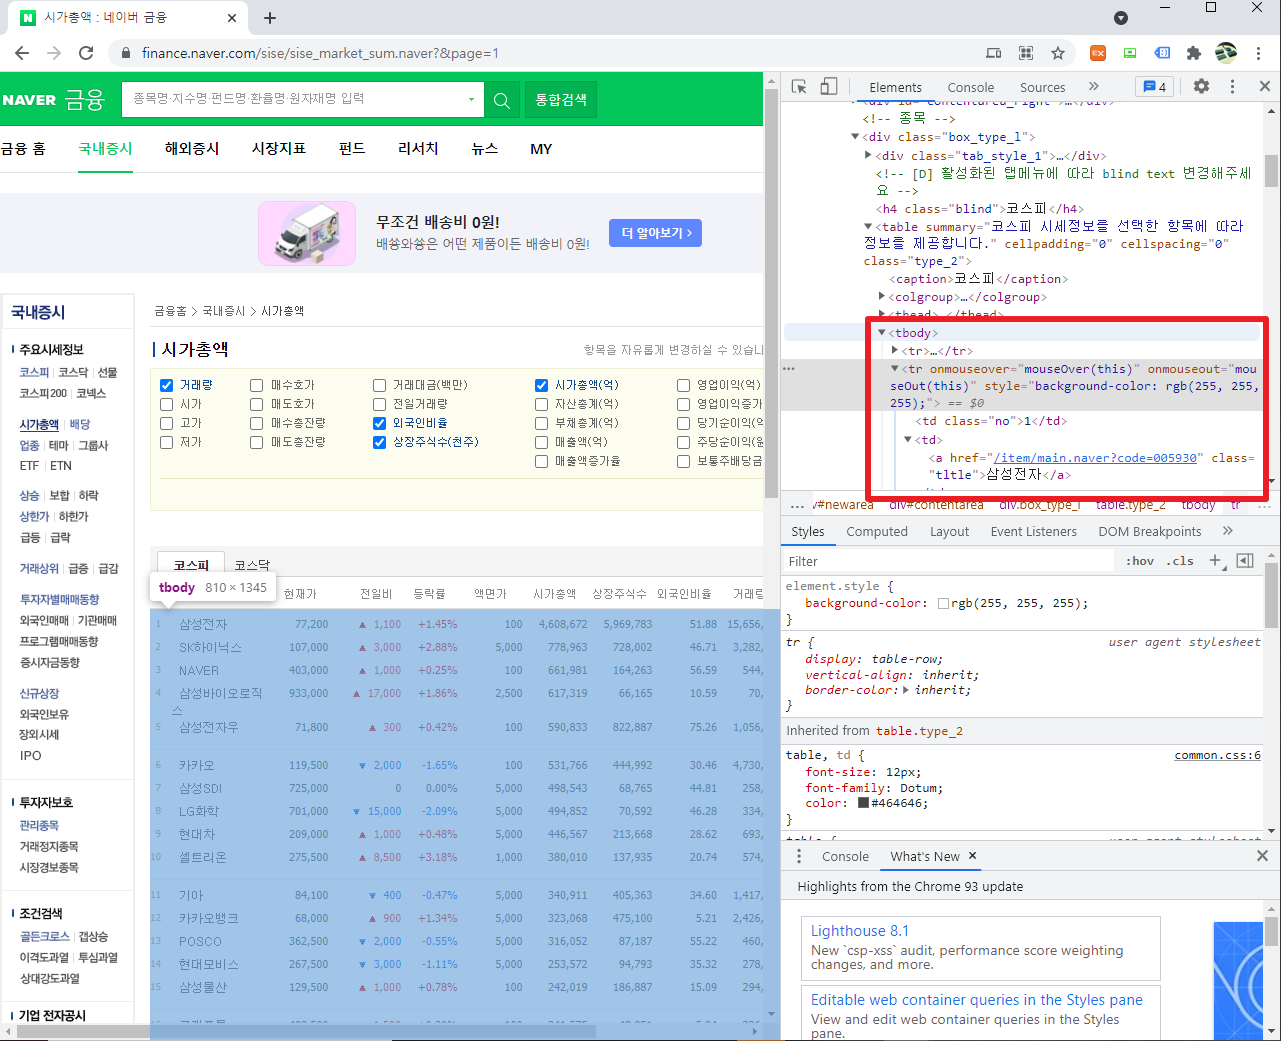Open a new browser tab
Screen dimensions: 1281x1041
pyautogui.click(x=270, y=18)
